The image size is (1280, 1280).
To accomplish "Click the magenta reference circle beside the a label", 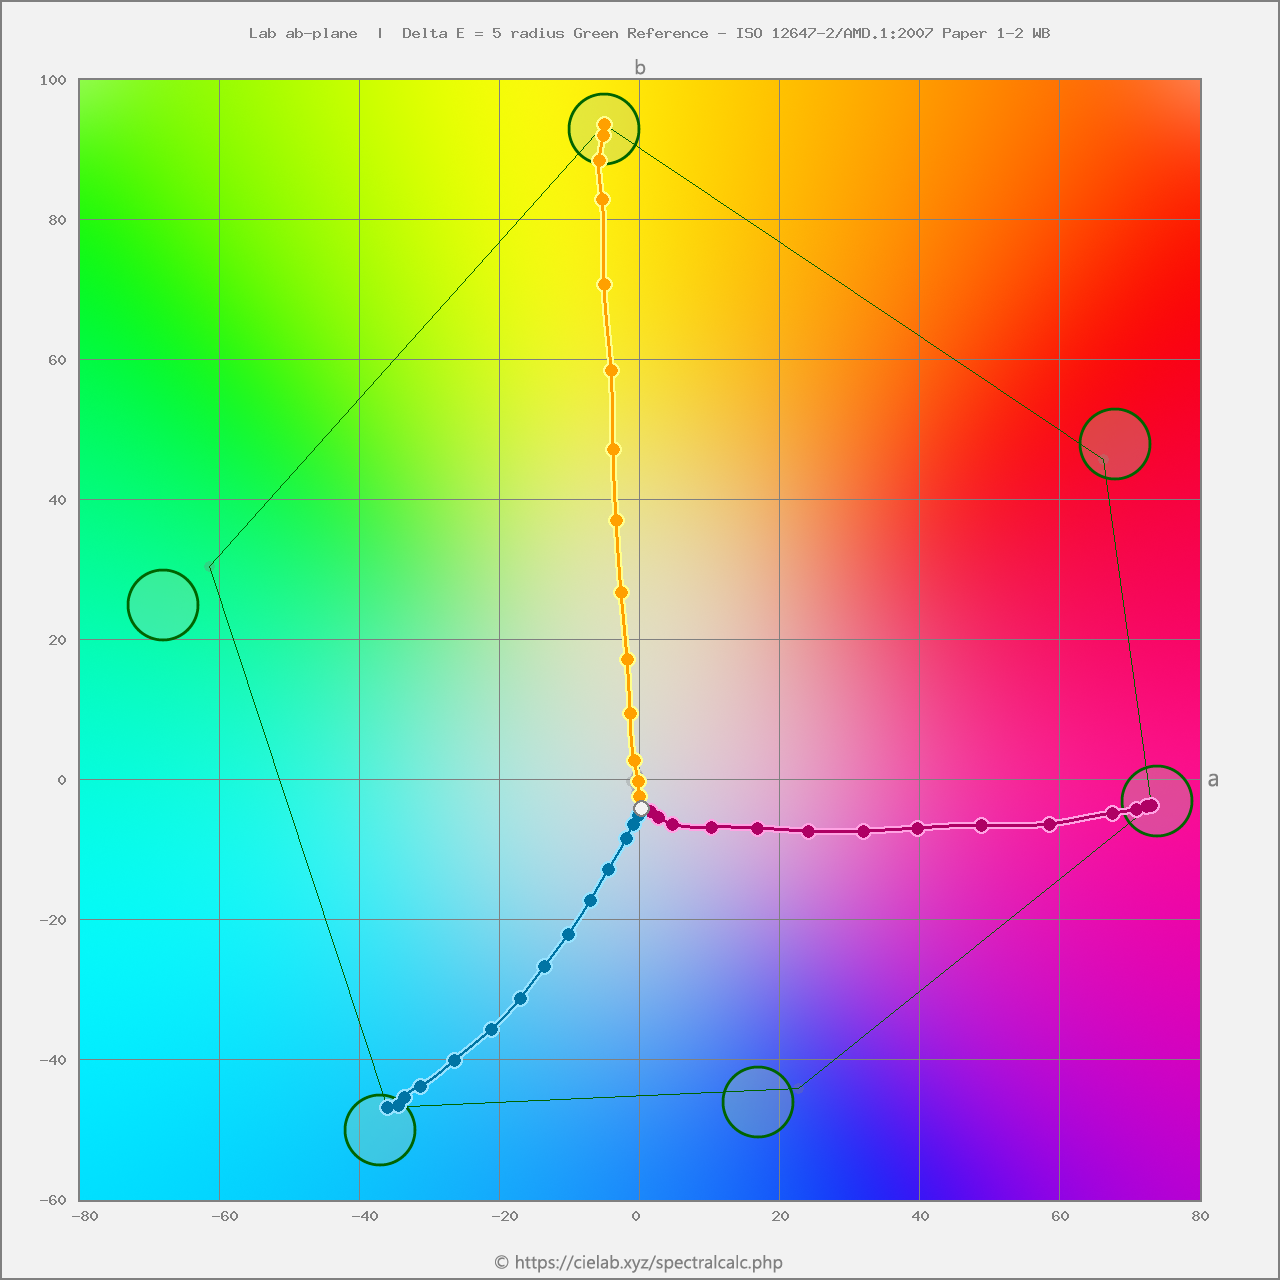I will (x=1157, y=800).
